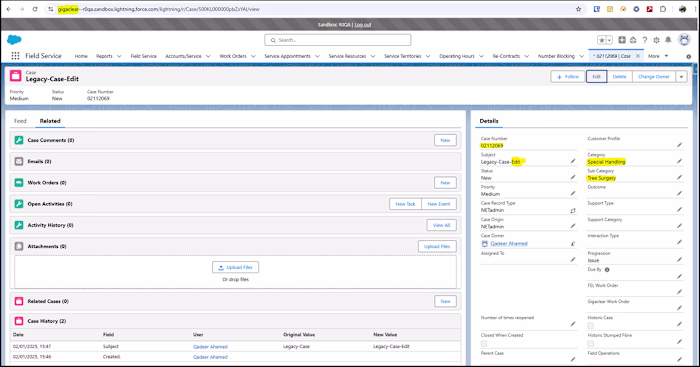Click the Follow button
This screenshot has height=367, width=700.
567,77
